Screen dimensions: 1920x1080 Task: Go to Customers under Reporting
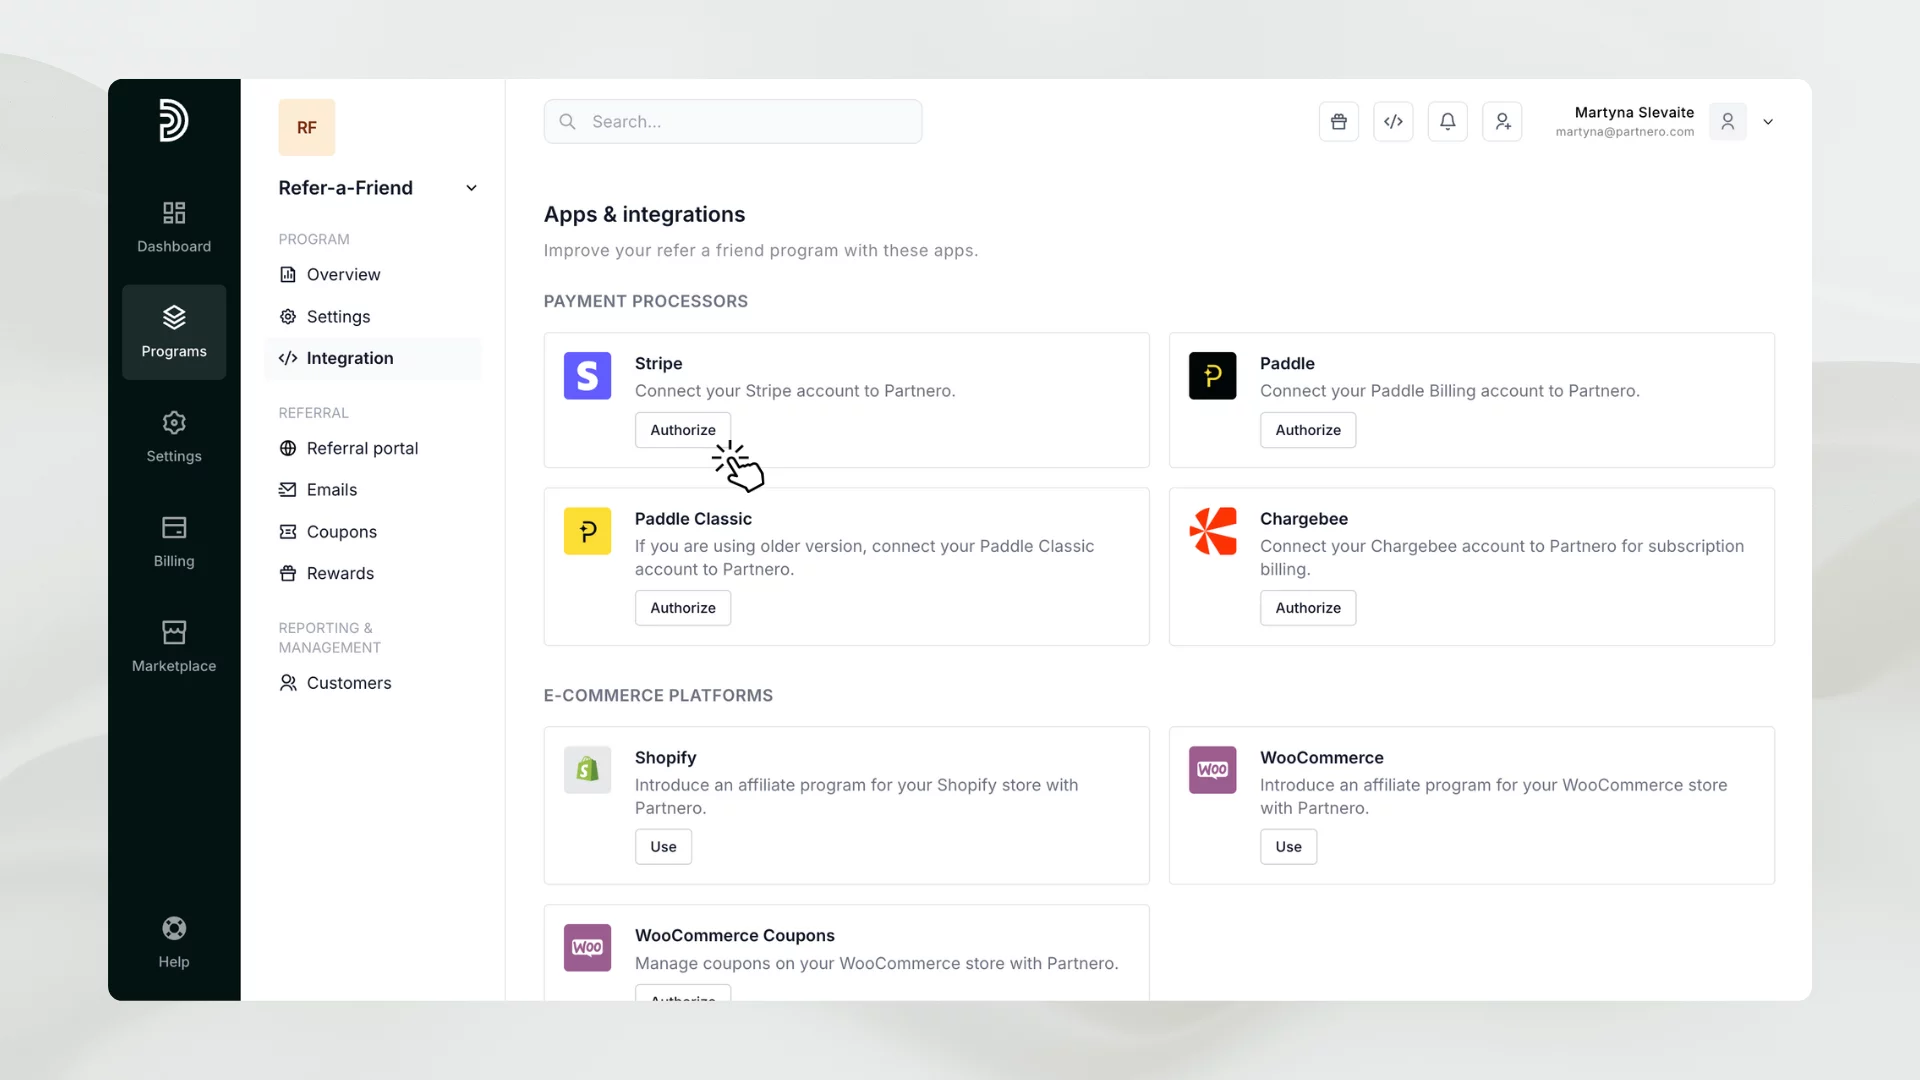pyautogui.click(x=348, y=683)
